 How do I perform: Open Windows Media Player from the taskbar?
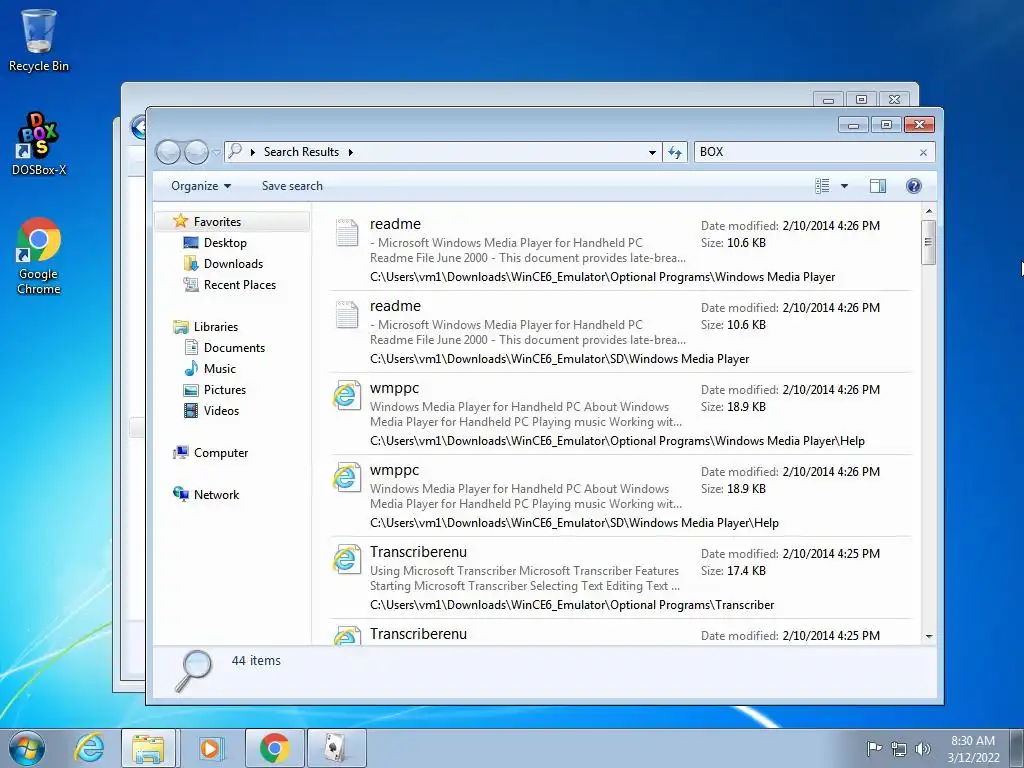pyautogui.click(x=210, y=748)
